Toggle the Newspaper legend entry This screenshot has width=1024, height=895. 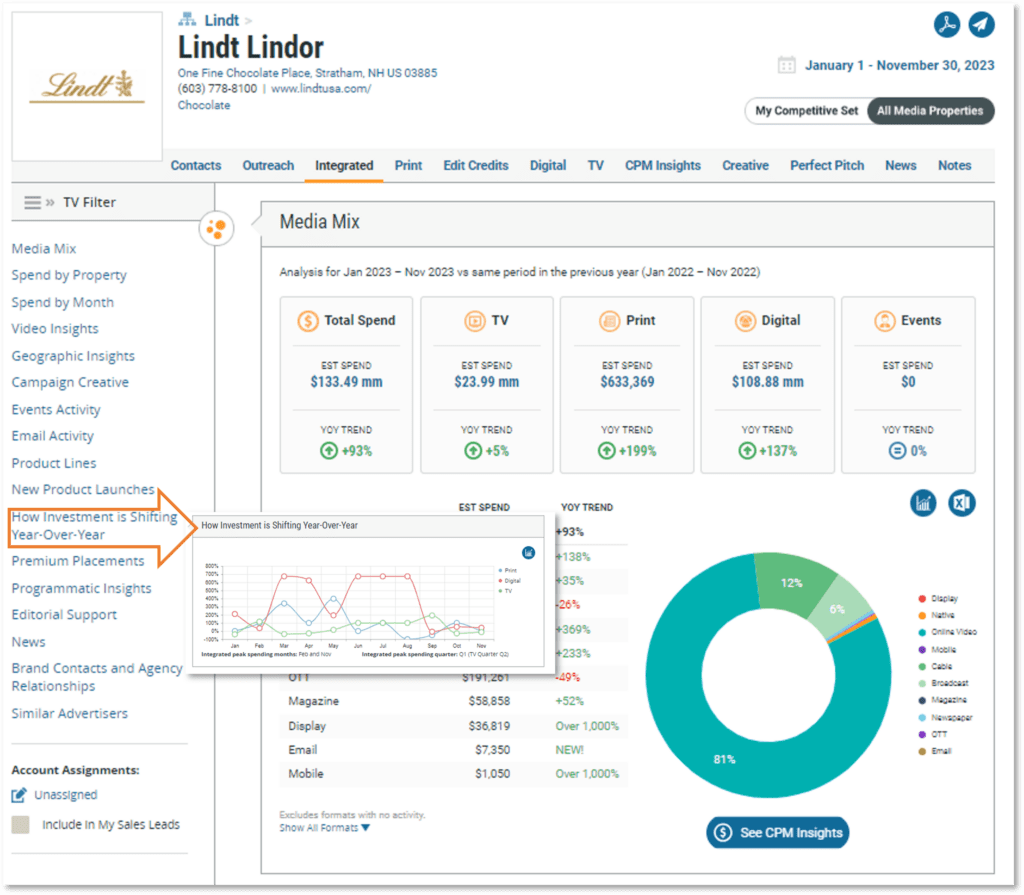(945, 718)
